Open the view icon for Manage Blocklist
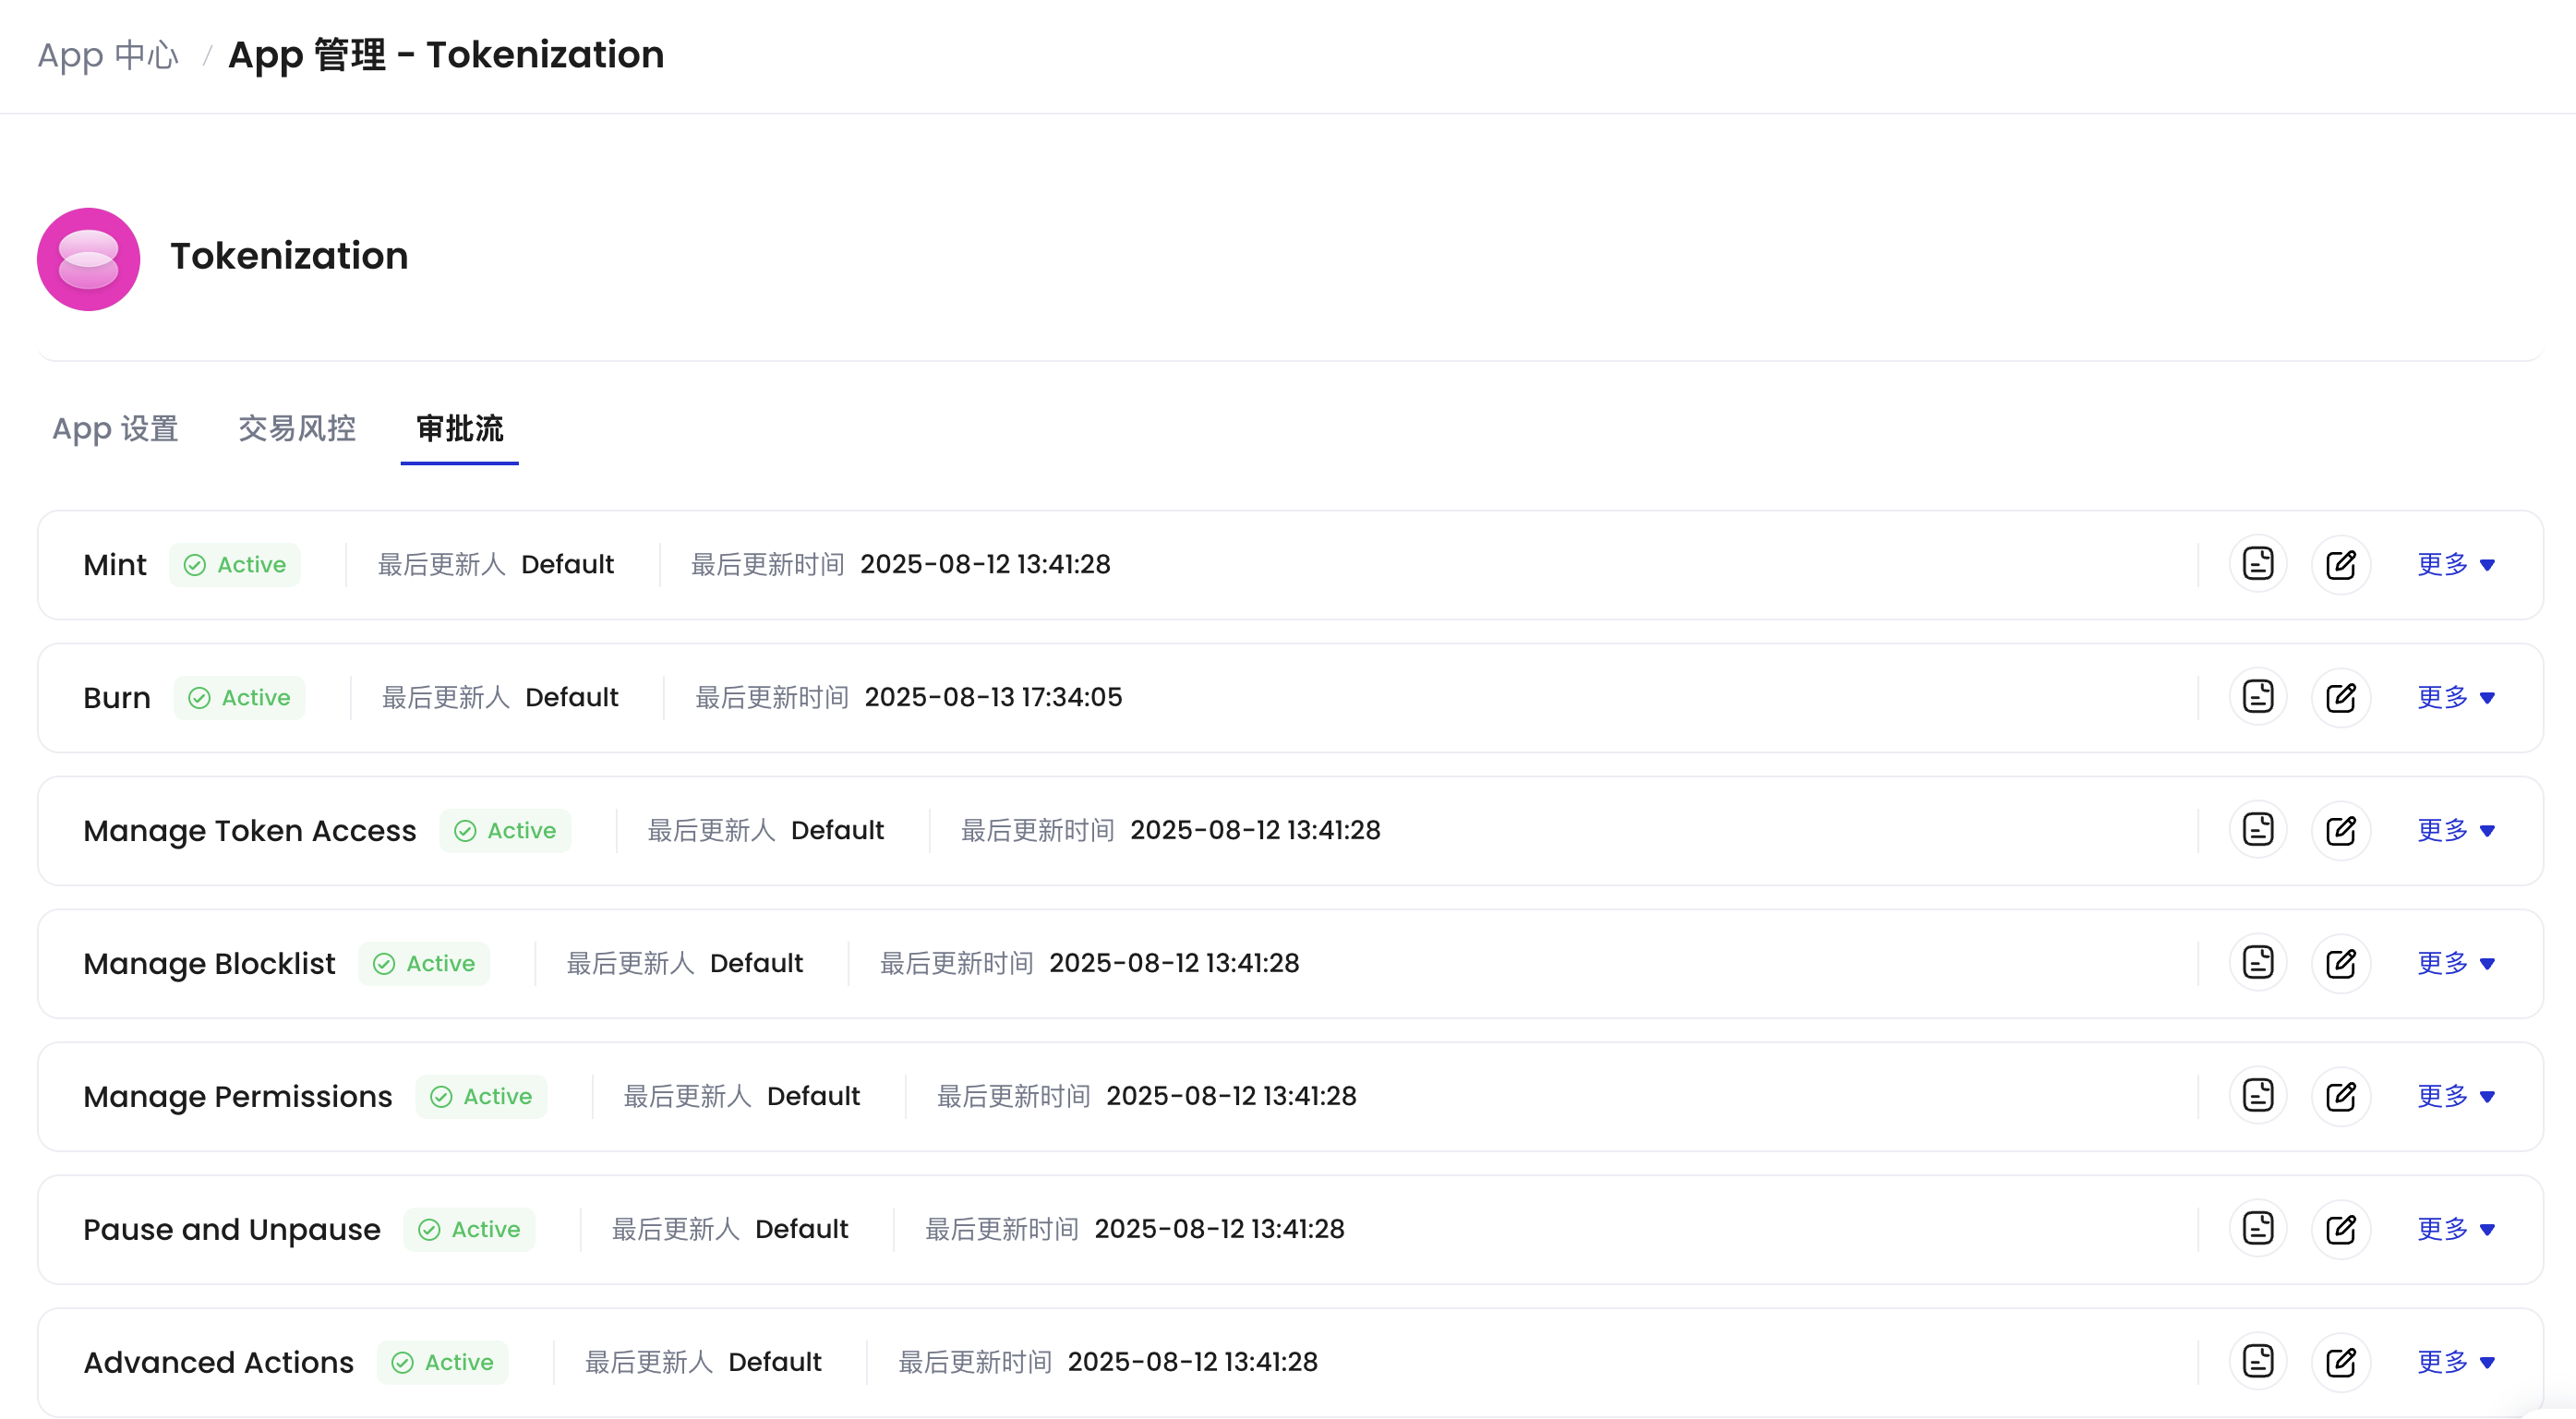2576x1419 pixels. [2258, 962]
